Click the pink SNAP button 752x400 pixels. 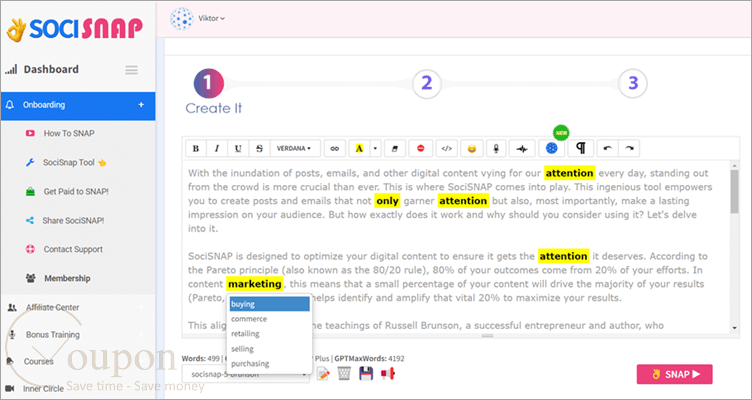674,374
